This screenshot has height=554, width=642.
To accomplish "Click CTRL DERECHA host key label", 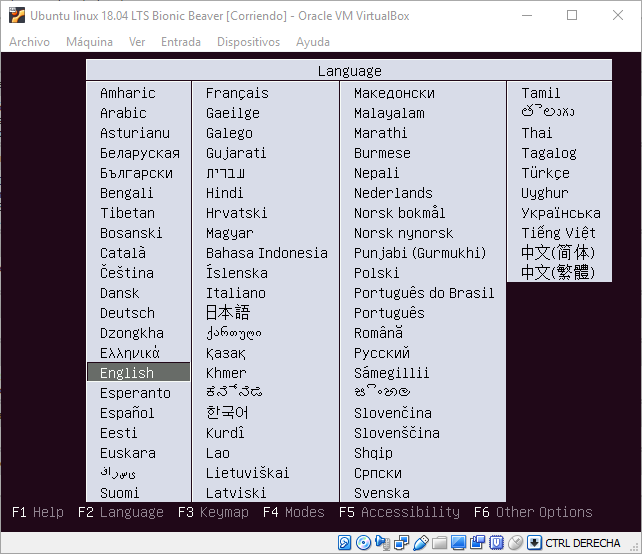I will click(583, 543).
